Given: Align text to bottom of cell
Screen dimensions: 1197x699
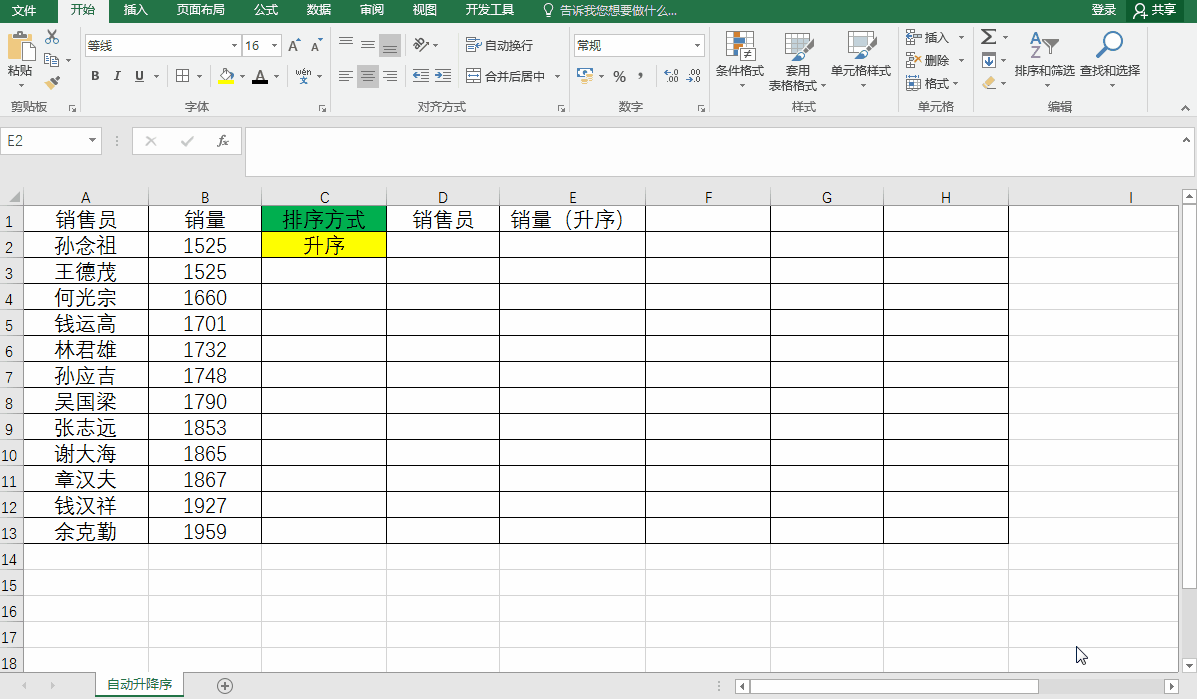Looking at the screenshot, I should pyautogui.click(x=390, y=45).
